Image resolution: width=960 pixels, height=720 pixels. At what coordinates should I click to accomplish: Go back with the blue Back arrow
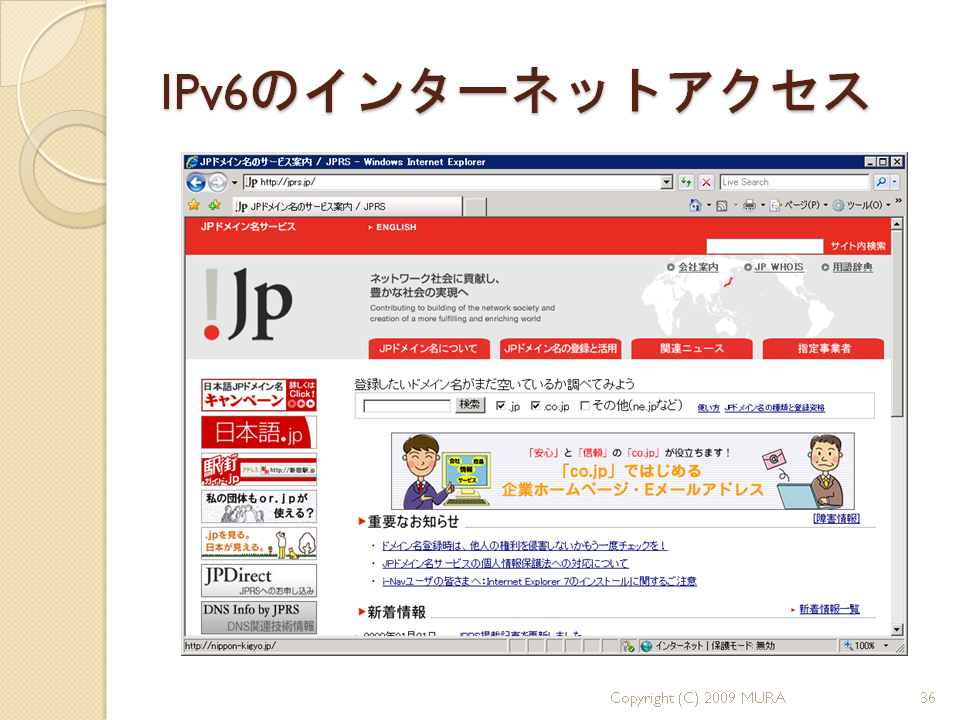pyautogui.click(x=196, y=182)
